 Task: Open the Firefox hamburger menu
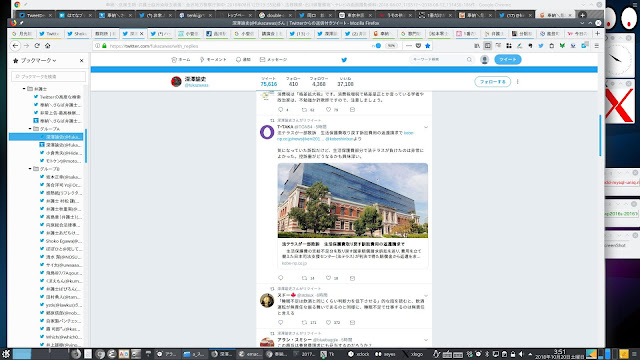point(596,46)
